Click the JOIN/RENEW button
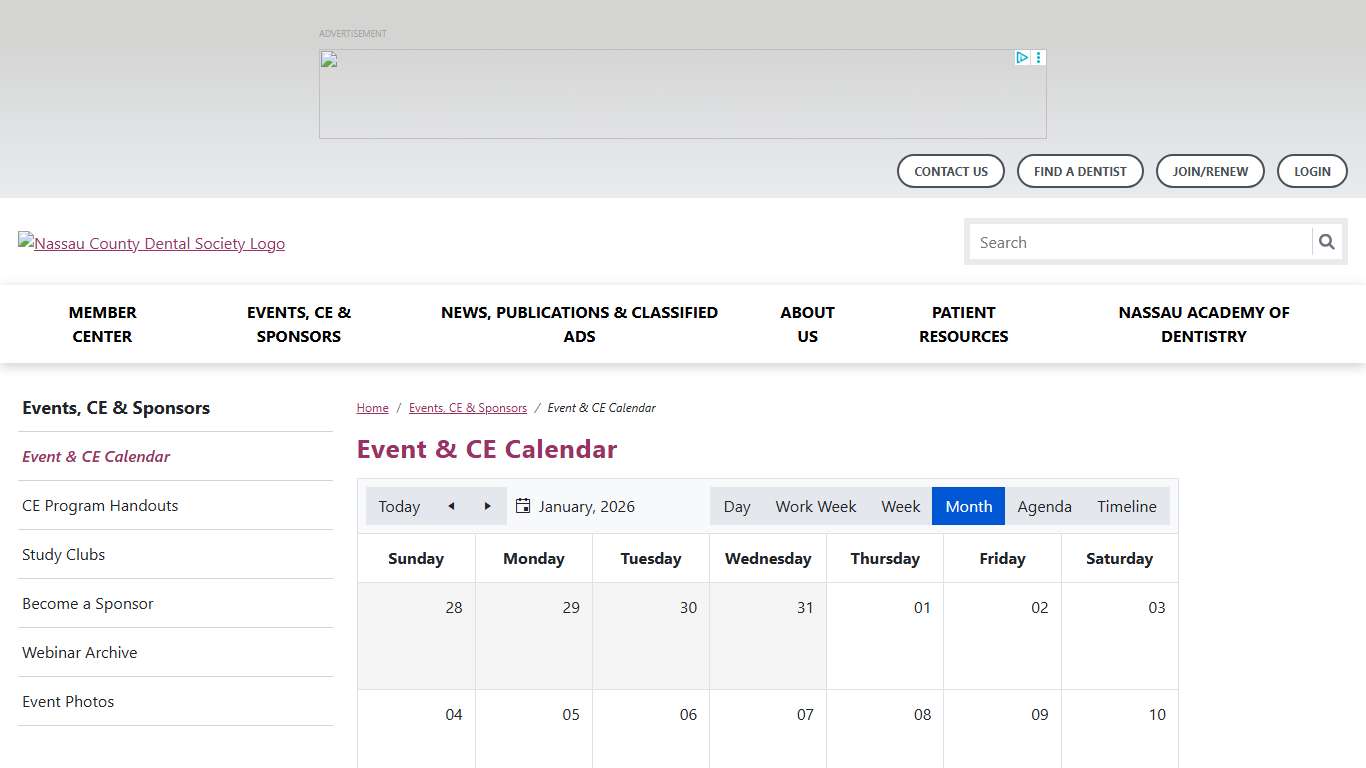Viewport: 1366px width, 768px height. pos(1210,171)
